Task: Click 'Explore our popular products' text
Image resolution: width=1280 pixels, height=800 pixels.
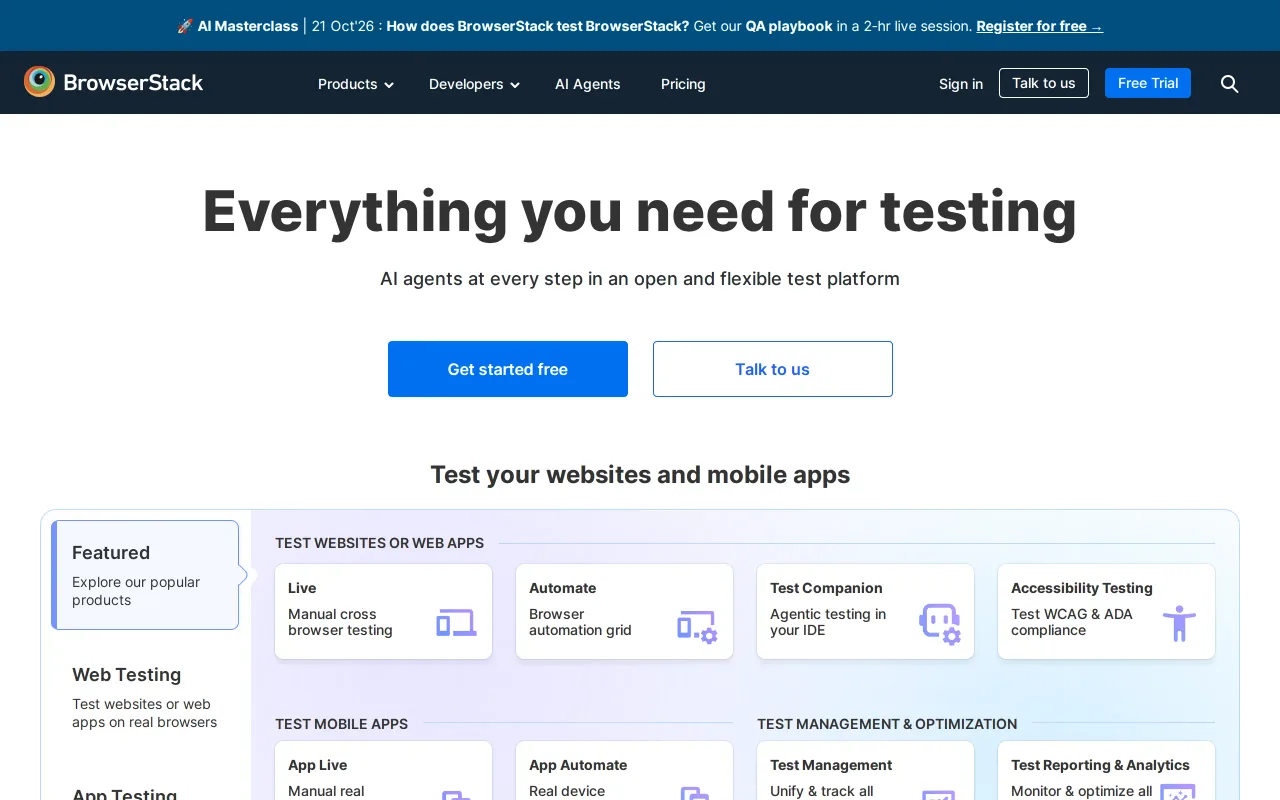Action: 136,591
